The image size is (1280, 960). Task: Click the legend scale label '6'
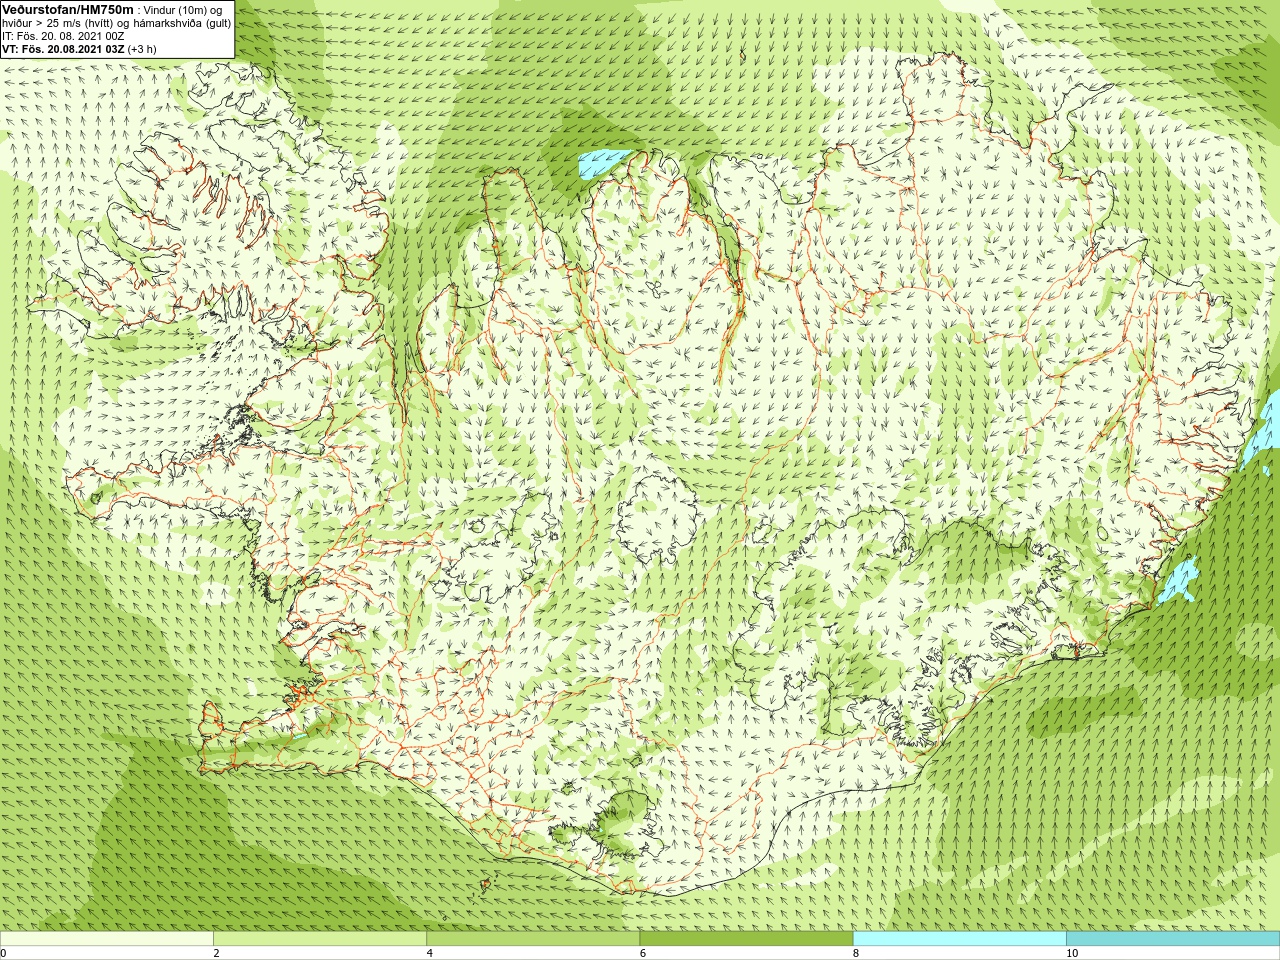pyautogui.click(x=643, y=953)
